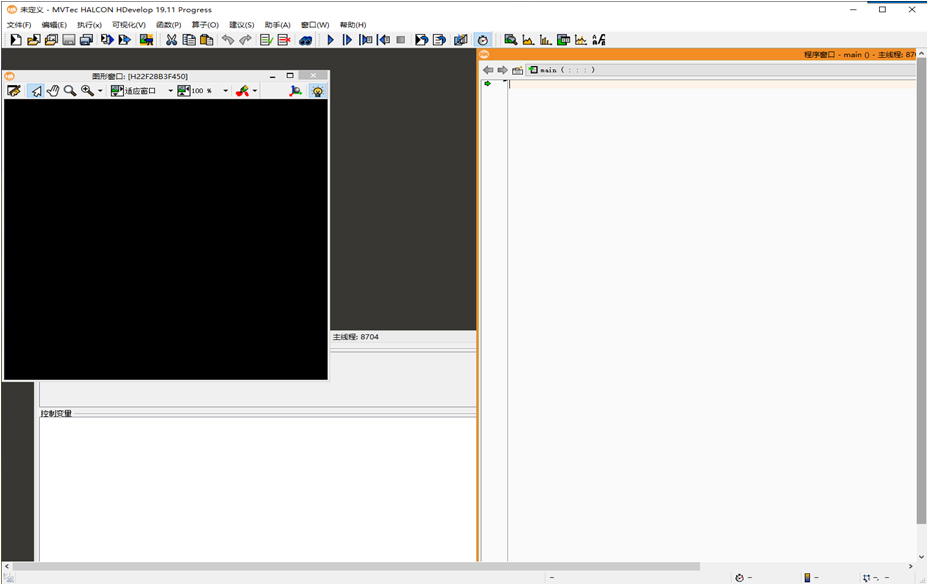Open the example programs browser icon
928x585 pixels.
pyautogui.click(x=51, y=40)
